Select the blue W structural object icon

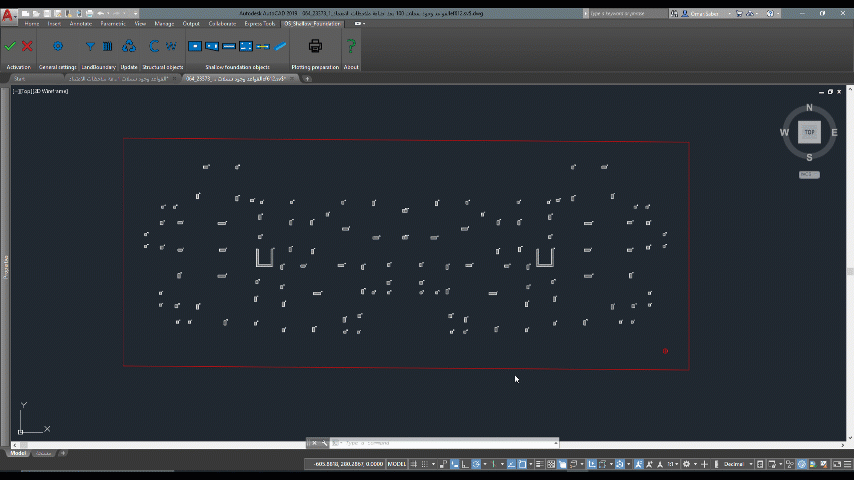point(172,46)
